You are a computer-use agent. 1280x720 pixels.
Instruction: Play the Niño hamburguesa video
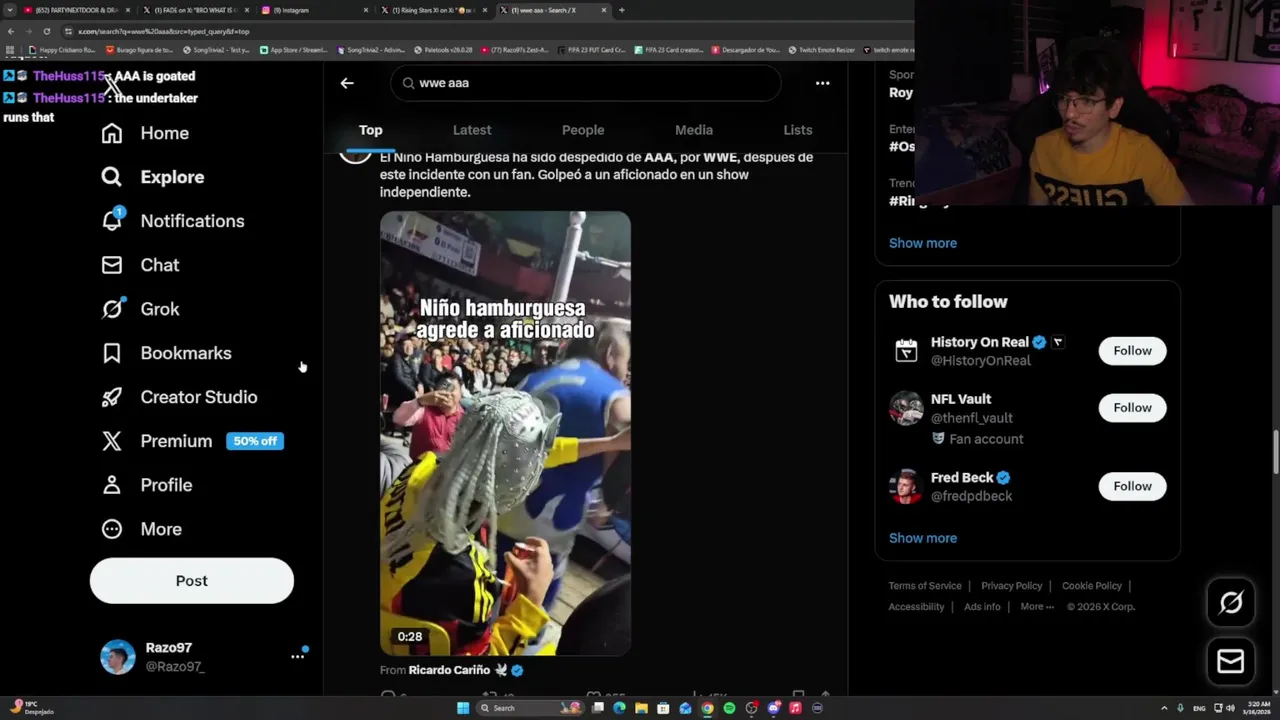[505, 433]
